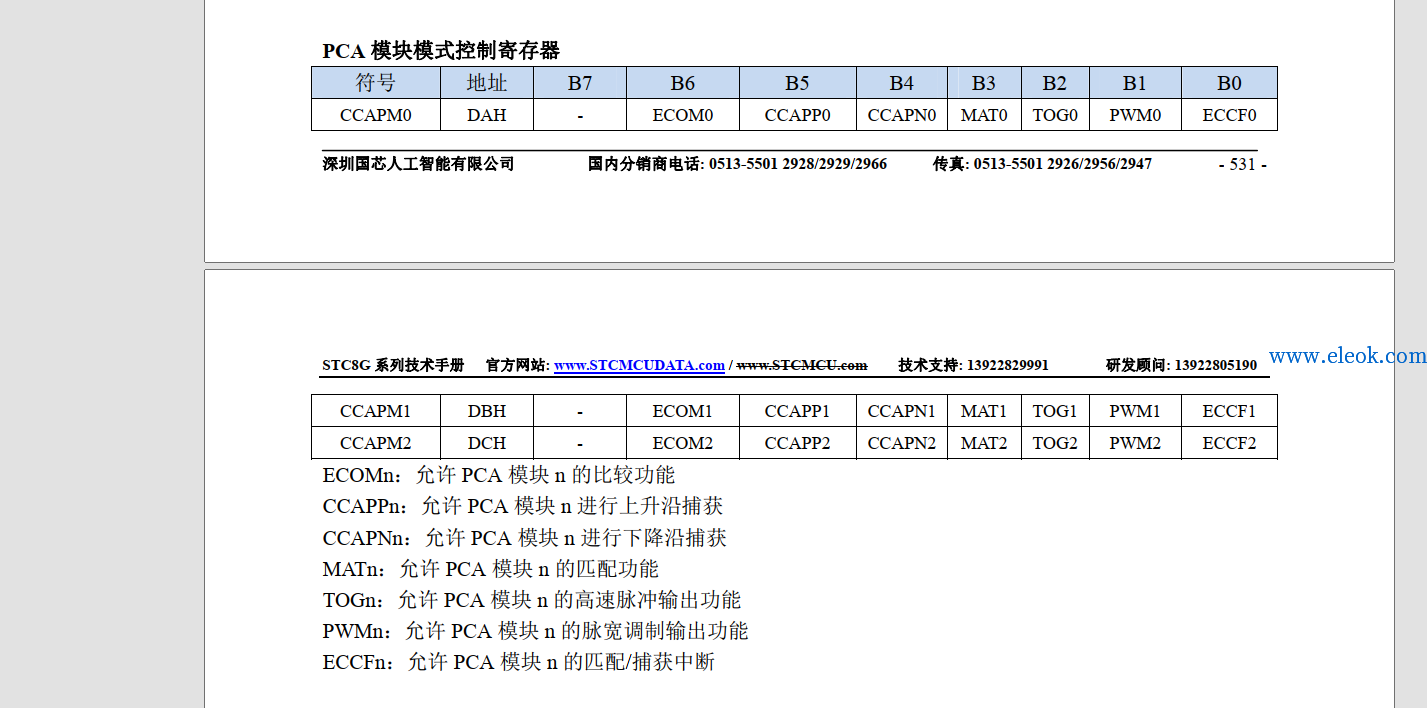The width and height of the screenshot is (1427, 708).
Task: Click the B4 header cell
Action: 902,83
